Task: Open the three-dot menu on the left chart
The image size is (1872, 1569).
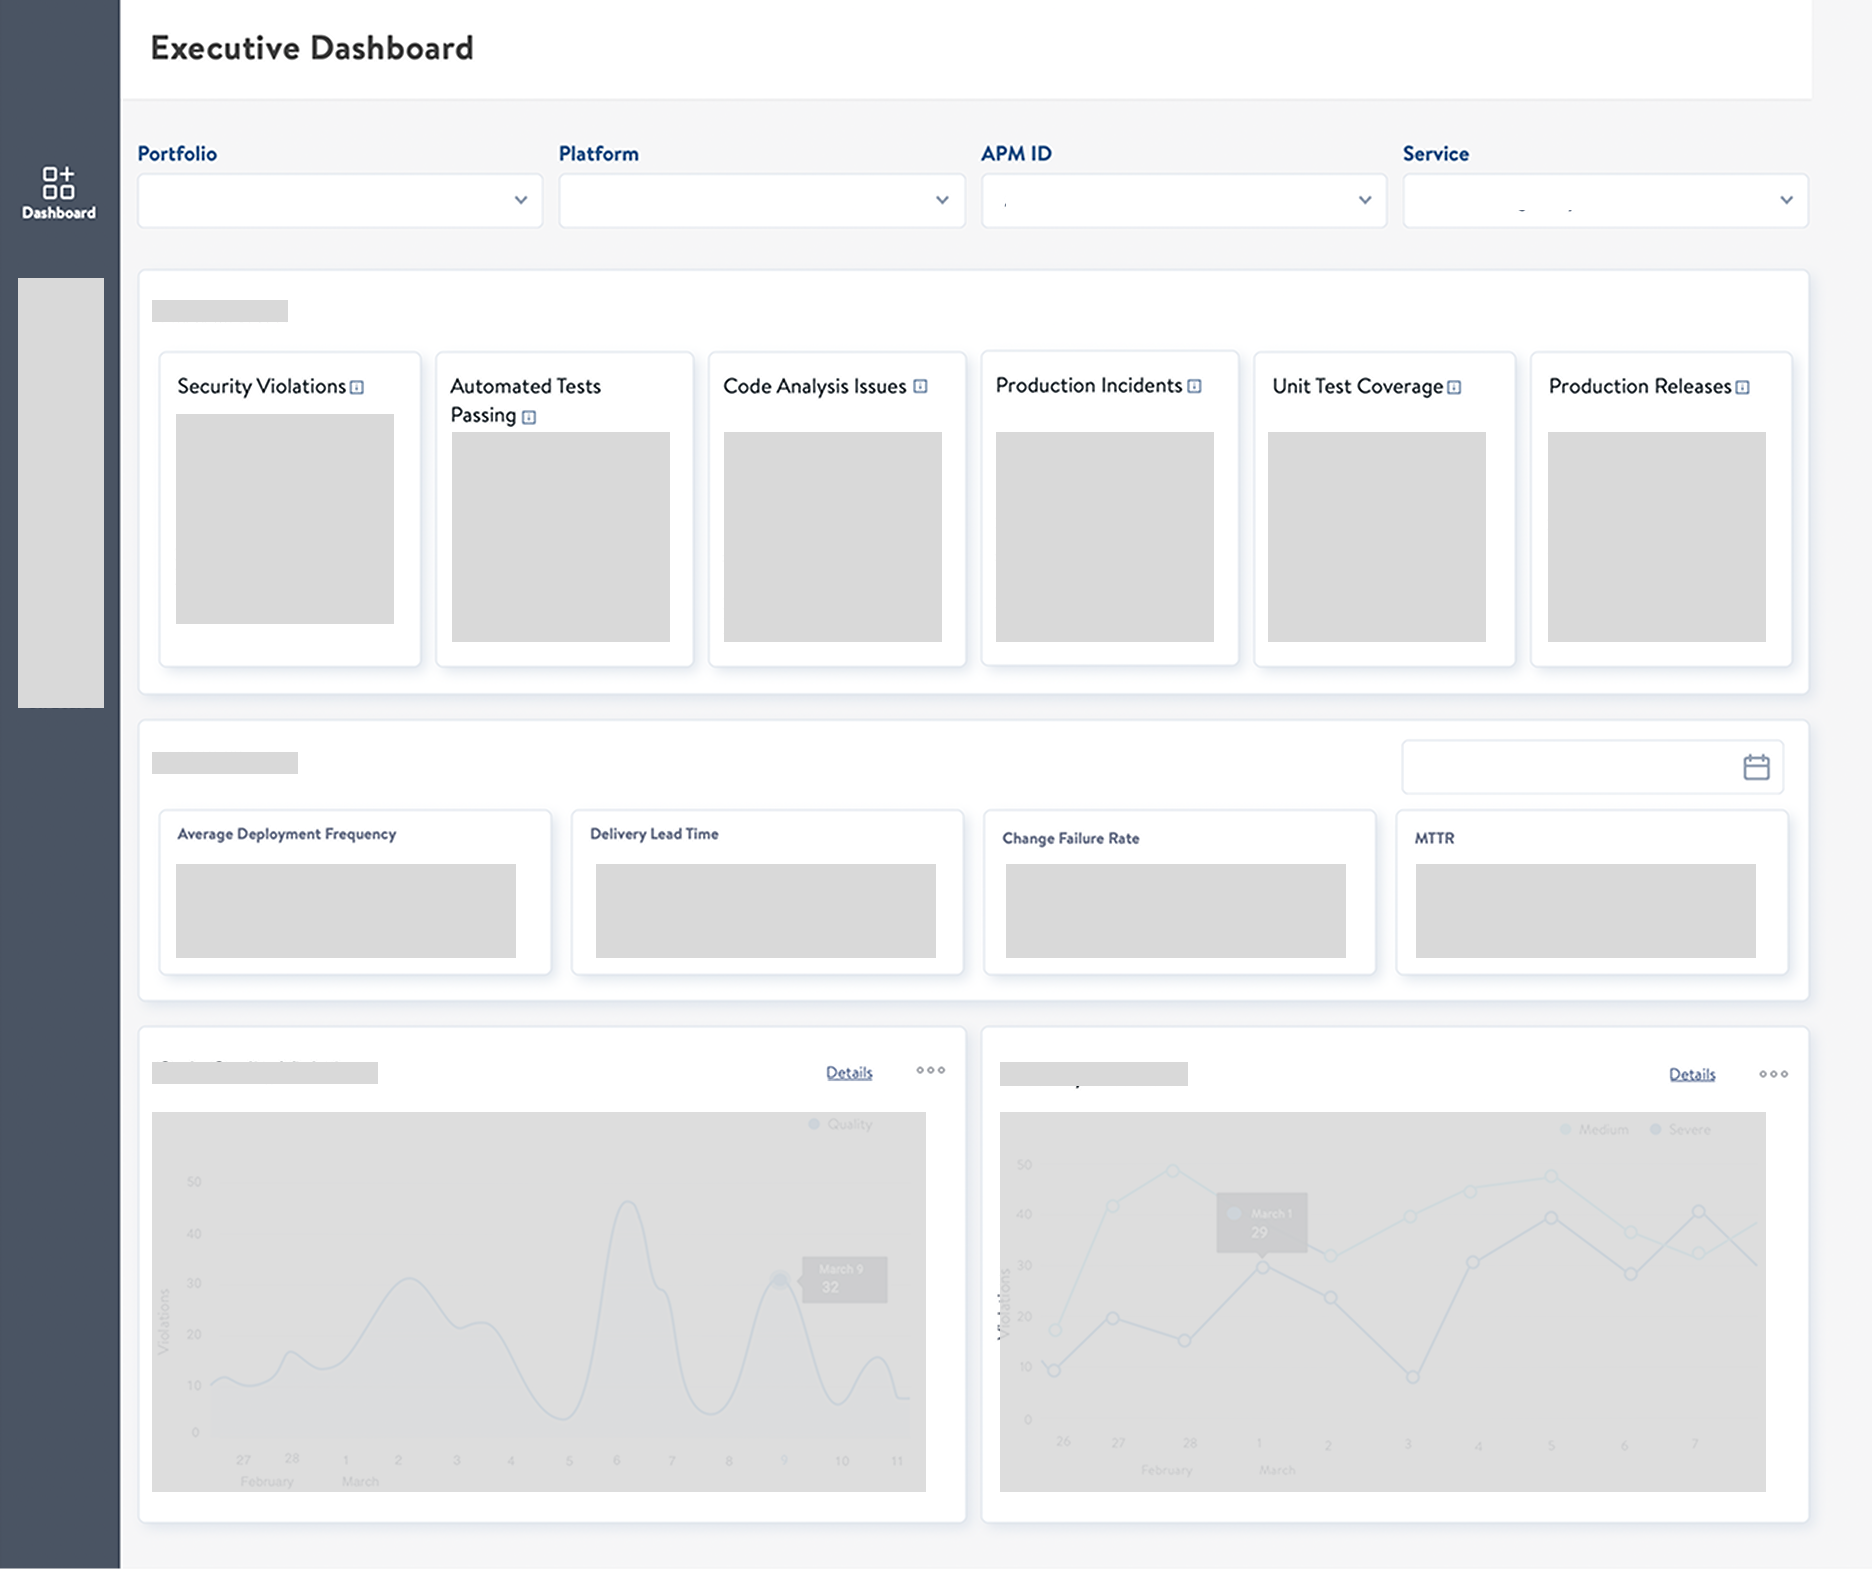Action: (930, 1071)
